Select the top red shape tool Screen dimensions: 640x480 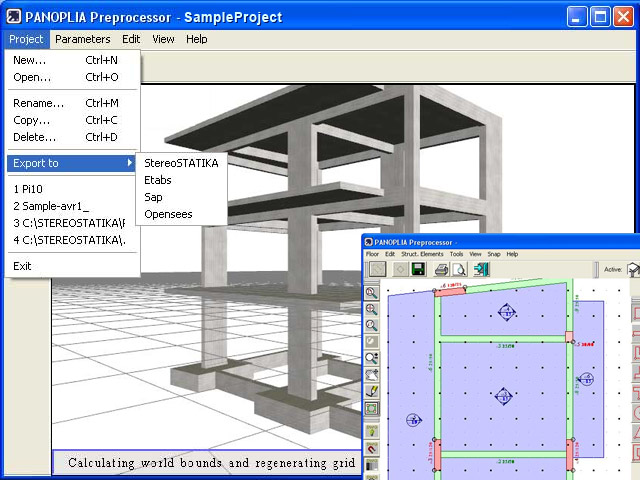(636, 313)
